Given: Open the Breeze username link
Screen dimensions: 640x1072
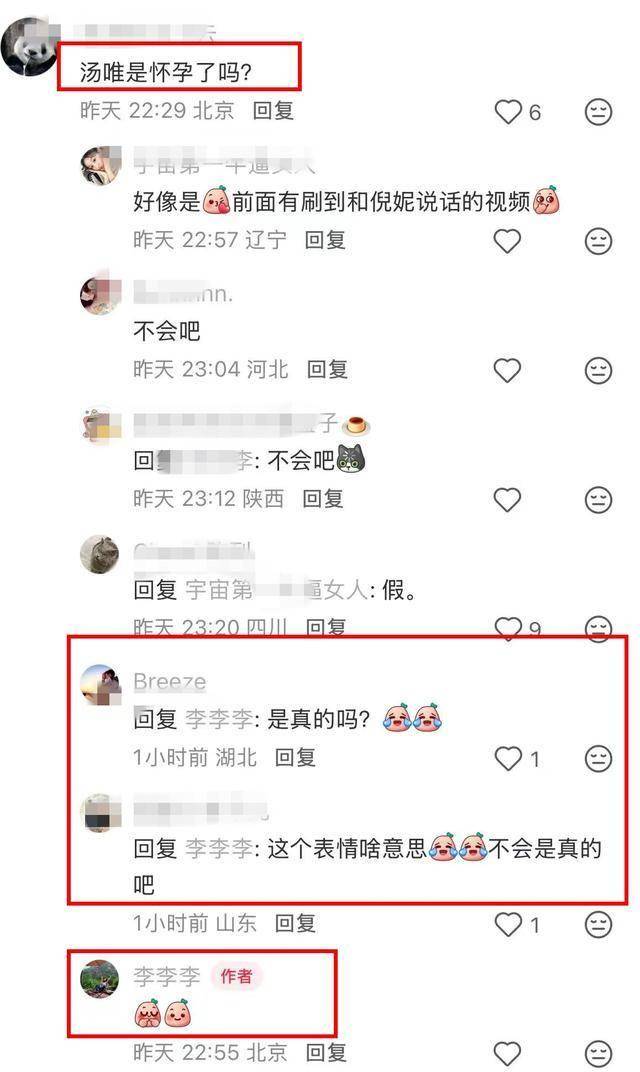Looking at the screenshot, I should [170, 681].
